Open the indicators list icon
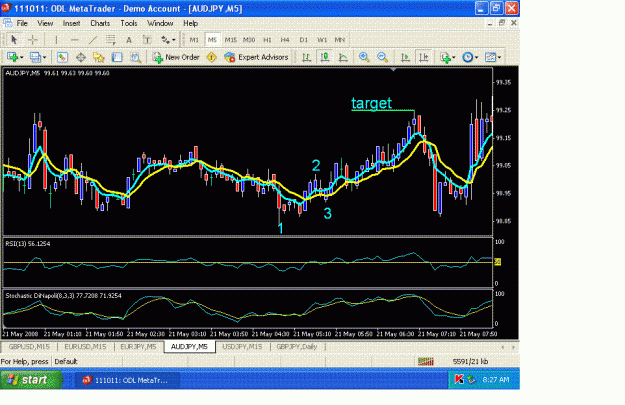This screenshot has width=625, height=405. [445, 57]
